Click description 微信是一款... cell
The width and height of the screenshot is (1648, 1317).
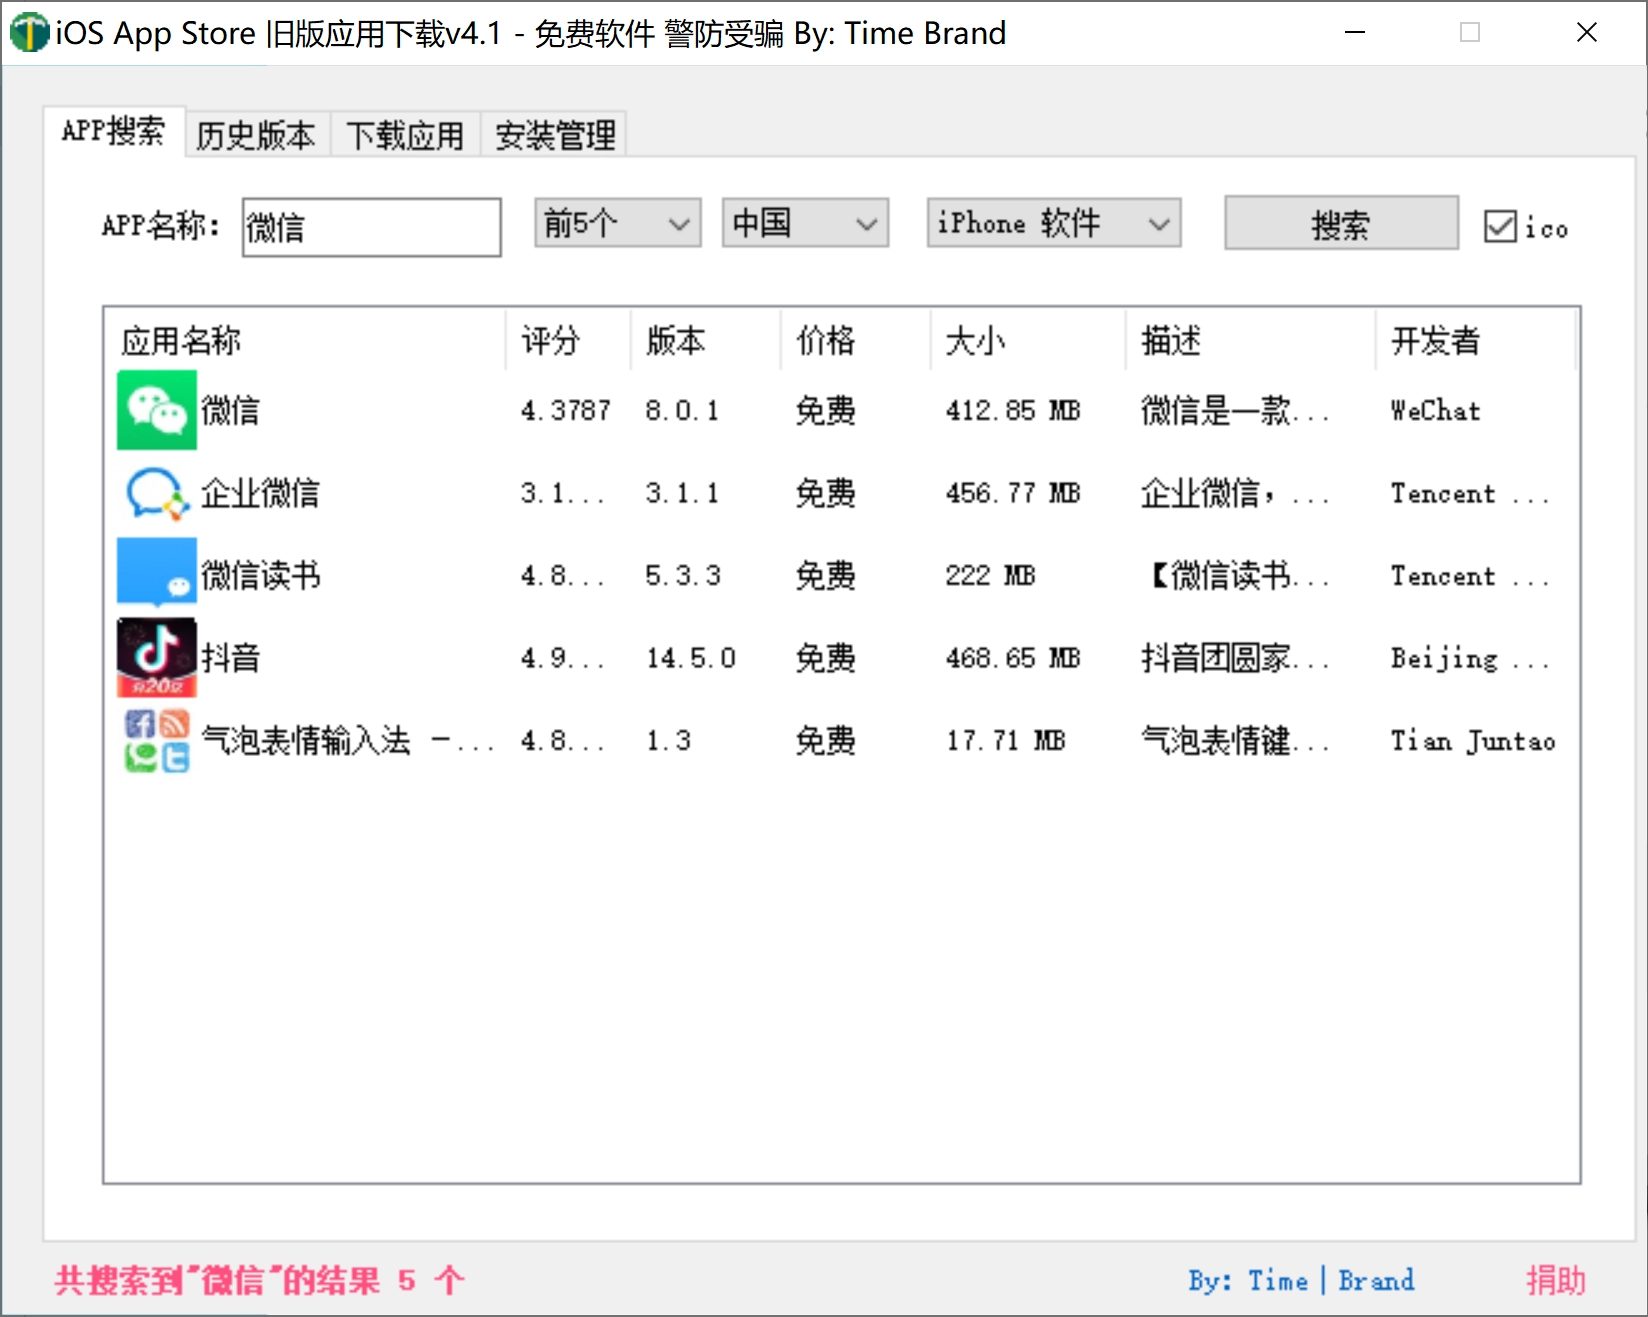point(1235,410)
